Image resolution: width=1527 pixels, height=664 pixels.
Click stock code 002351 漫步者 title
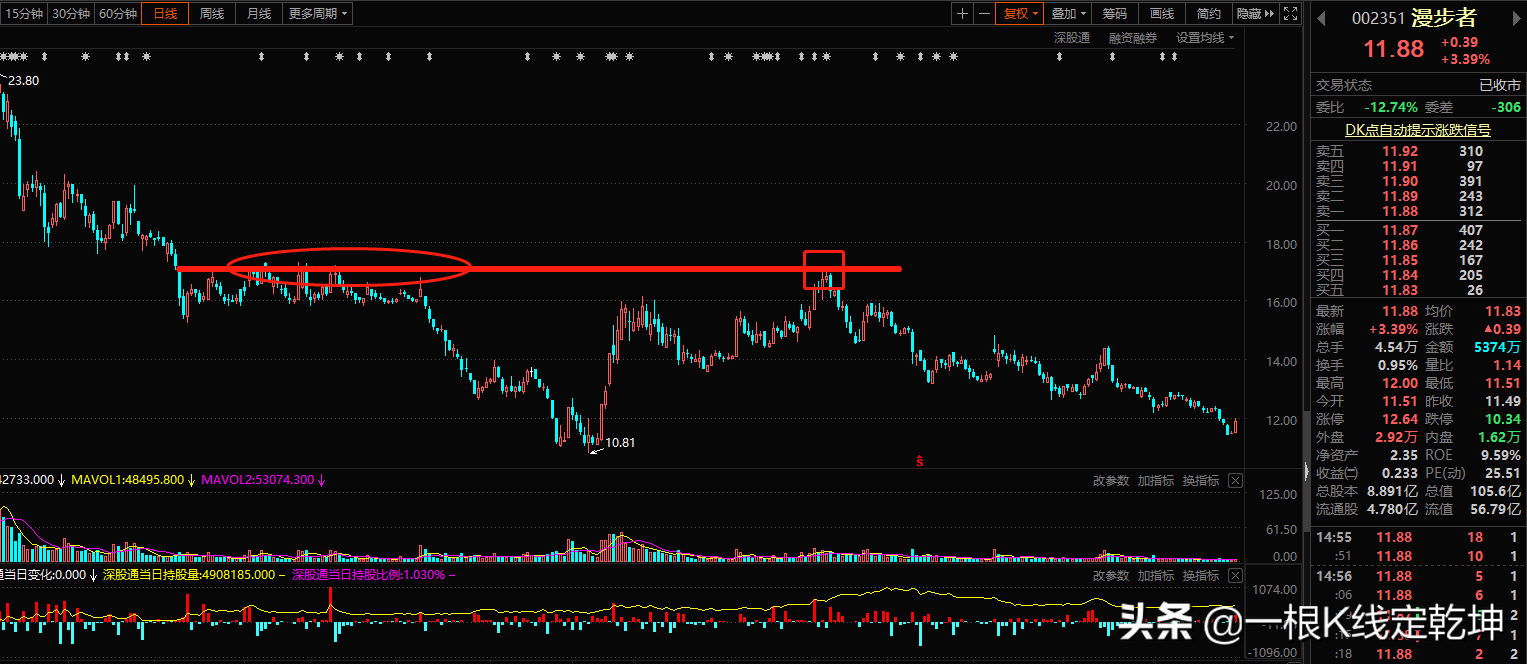(x=1413, y=18)
